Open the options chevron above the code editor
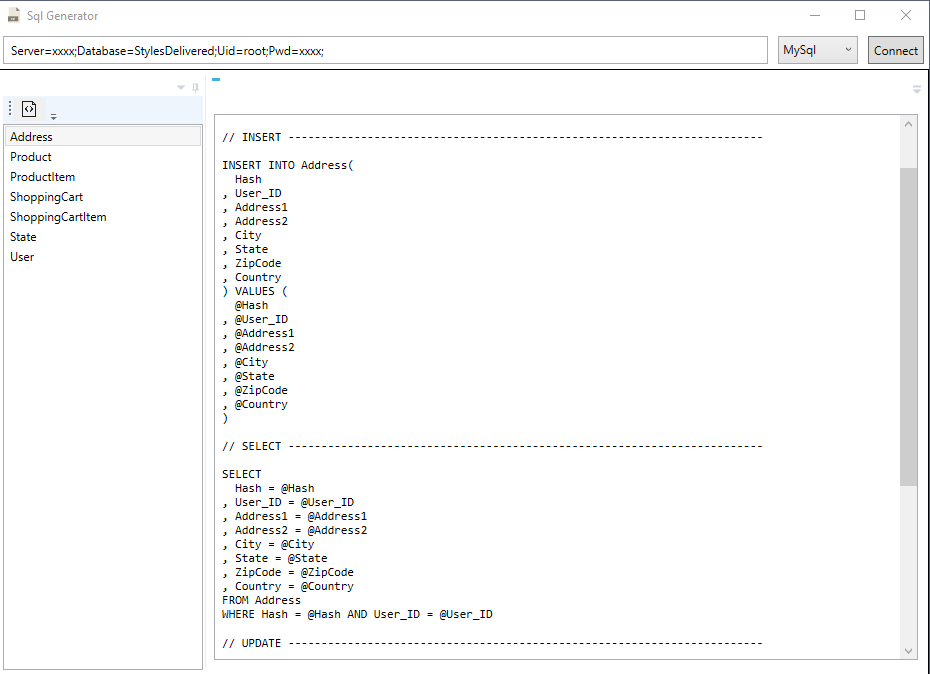930x674 pixels. (916, 89)
